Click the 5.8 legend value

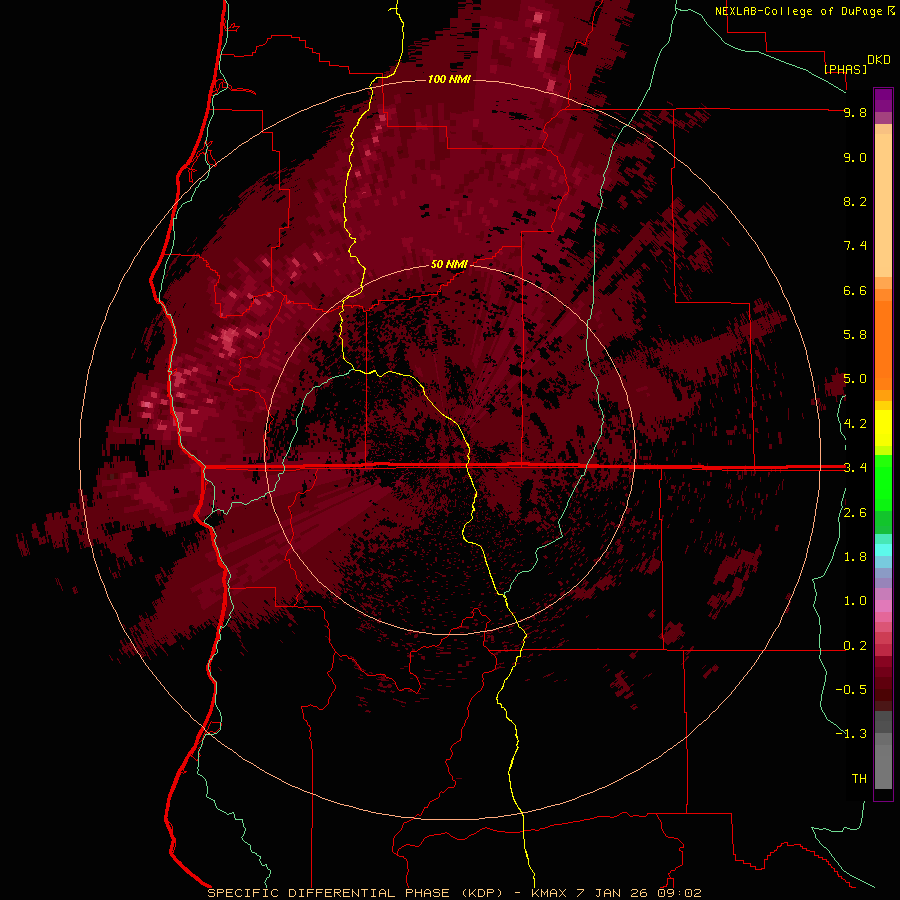(x=855, y=335)
